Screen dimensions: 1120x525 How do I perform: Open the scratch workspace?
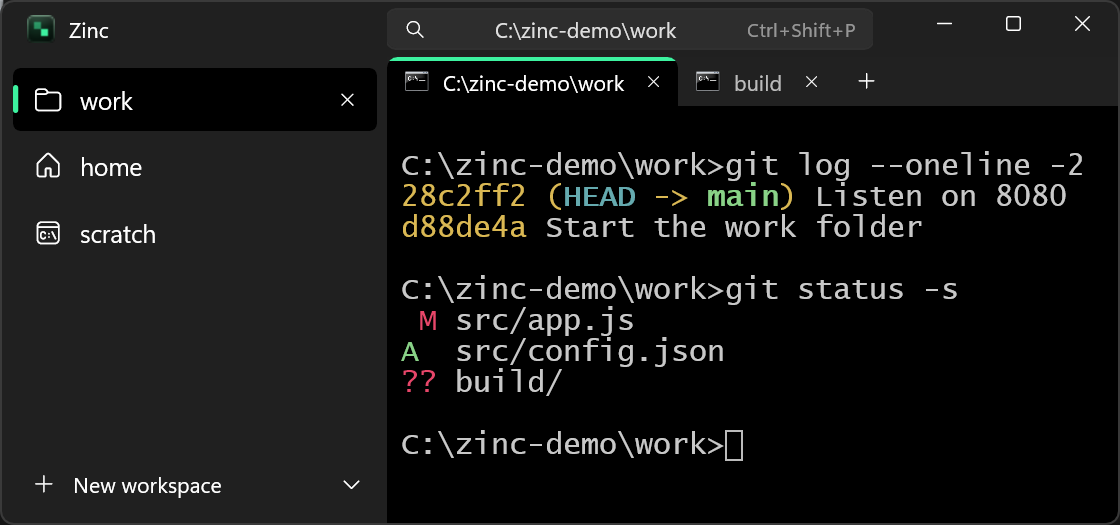click(x=194, y=234)
